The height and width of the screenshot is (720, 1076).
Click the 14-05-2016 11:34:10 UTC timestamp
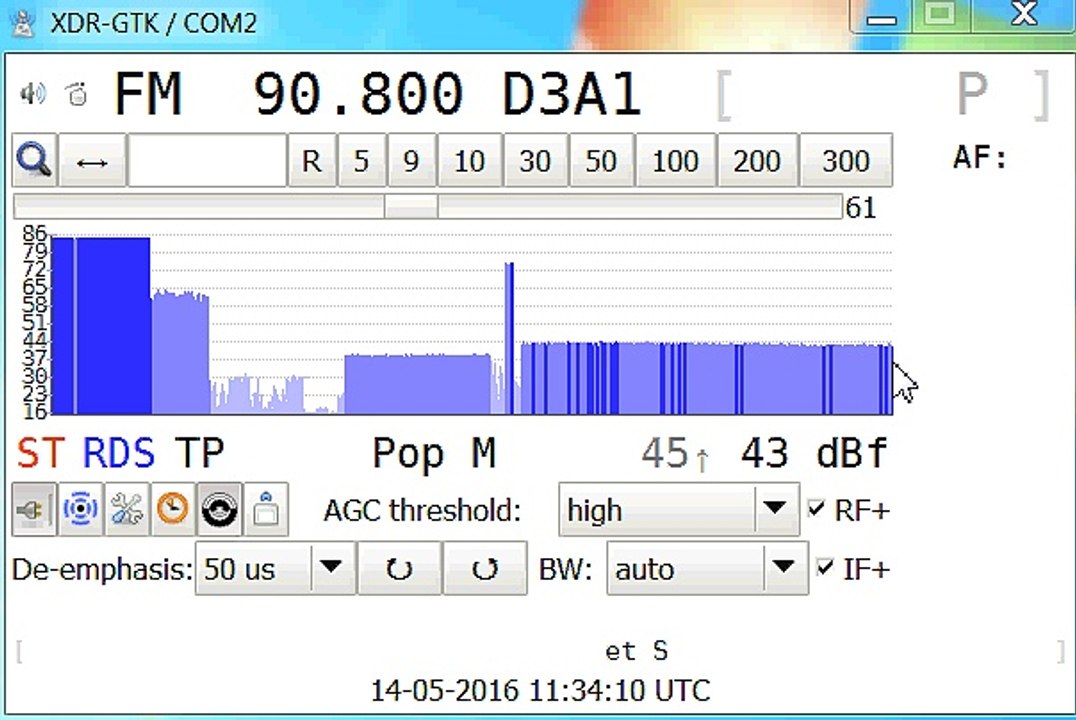coord(540,690)
